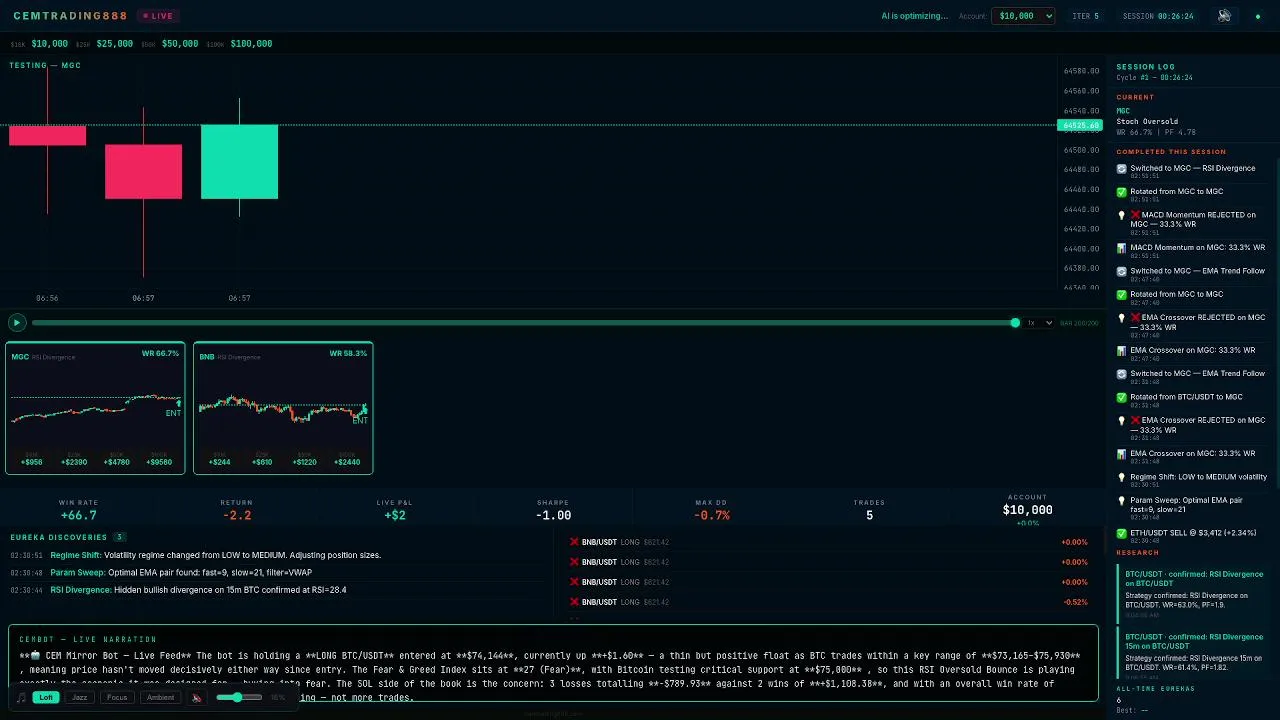Click the green status dot in header
This screenshot has width=1280, height=720.
pyautogui.click(x=1258, y=17)
